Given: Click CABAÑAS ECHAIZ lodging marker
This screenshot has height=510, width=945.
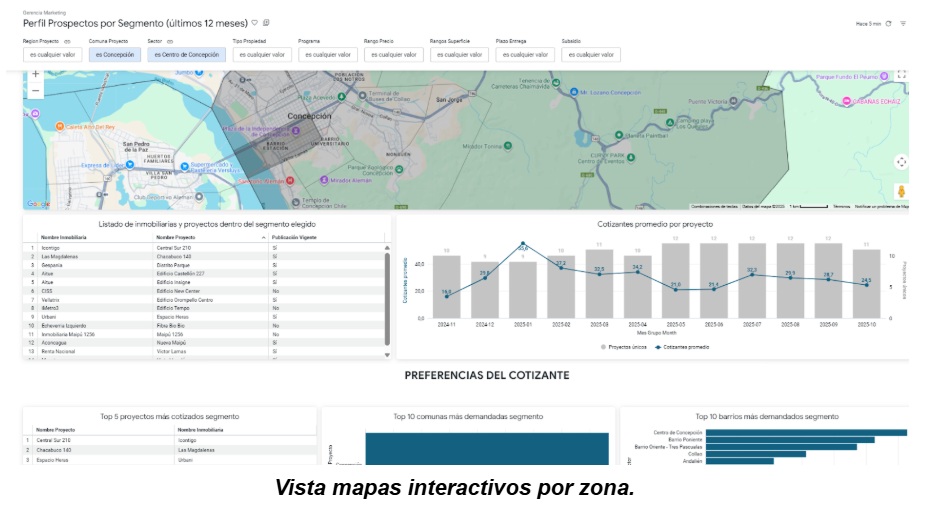Looking at the screenshot, I should (847, 102).
